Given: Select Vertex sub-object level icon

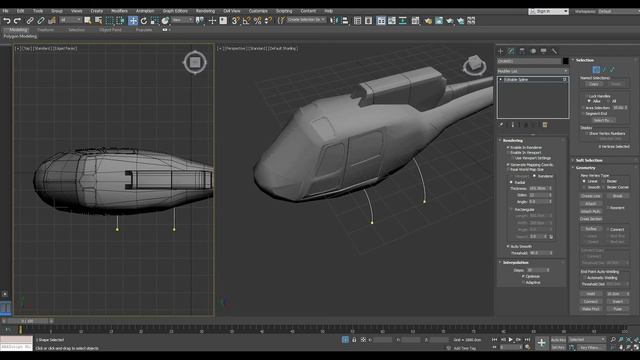Looking at the screenshot, I should [x=596, y=69].
